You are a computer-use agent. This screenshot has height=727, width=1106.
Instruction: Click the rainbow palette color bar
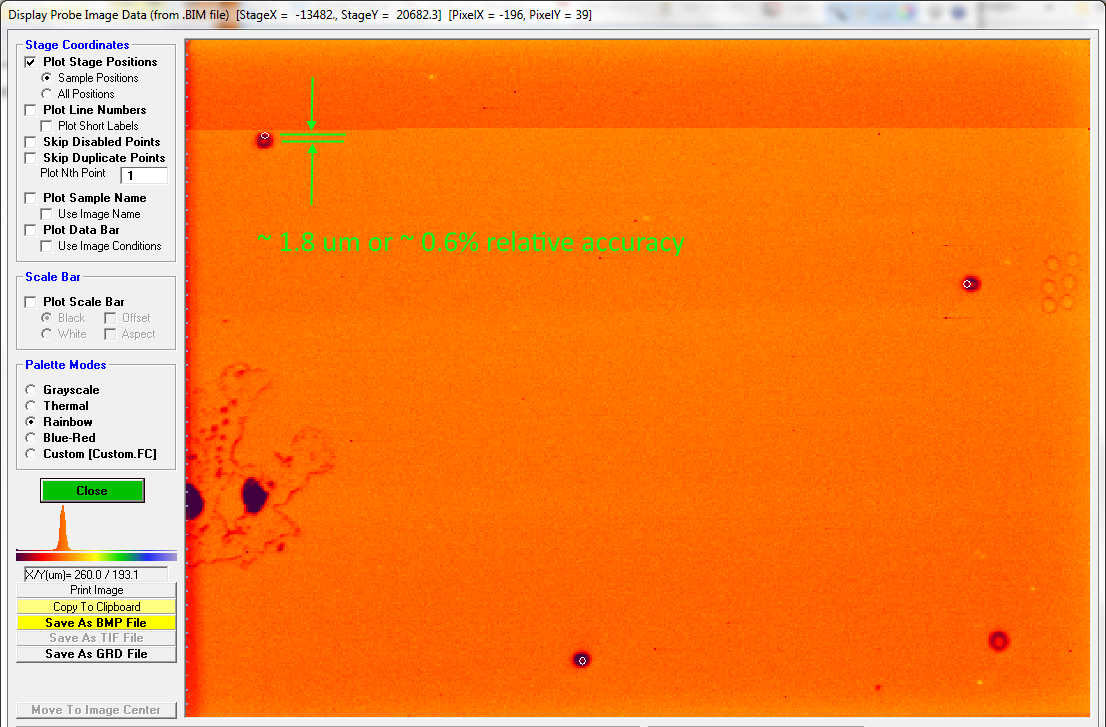[x=96, y=556]
